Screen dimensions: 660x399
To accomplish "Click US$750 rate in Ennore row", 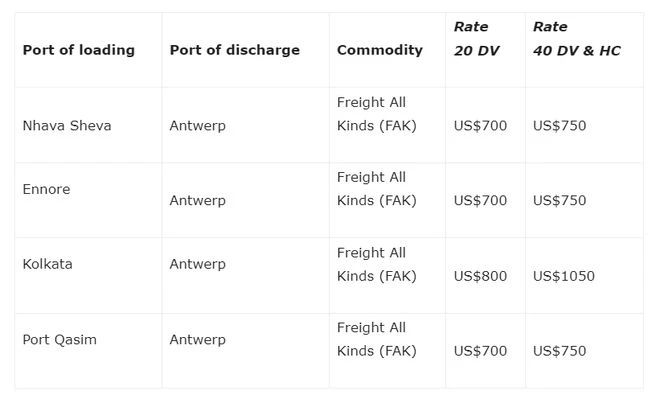I will point(559,200).
